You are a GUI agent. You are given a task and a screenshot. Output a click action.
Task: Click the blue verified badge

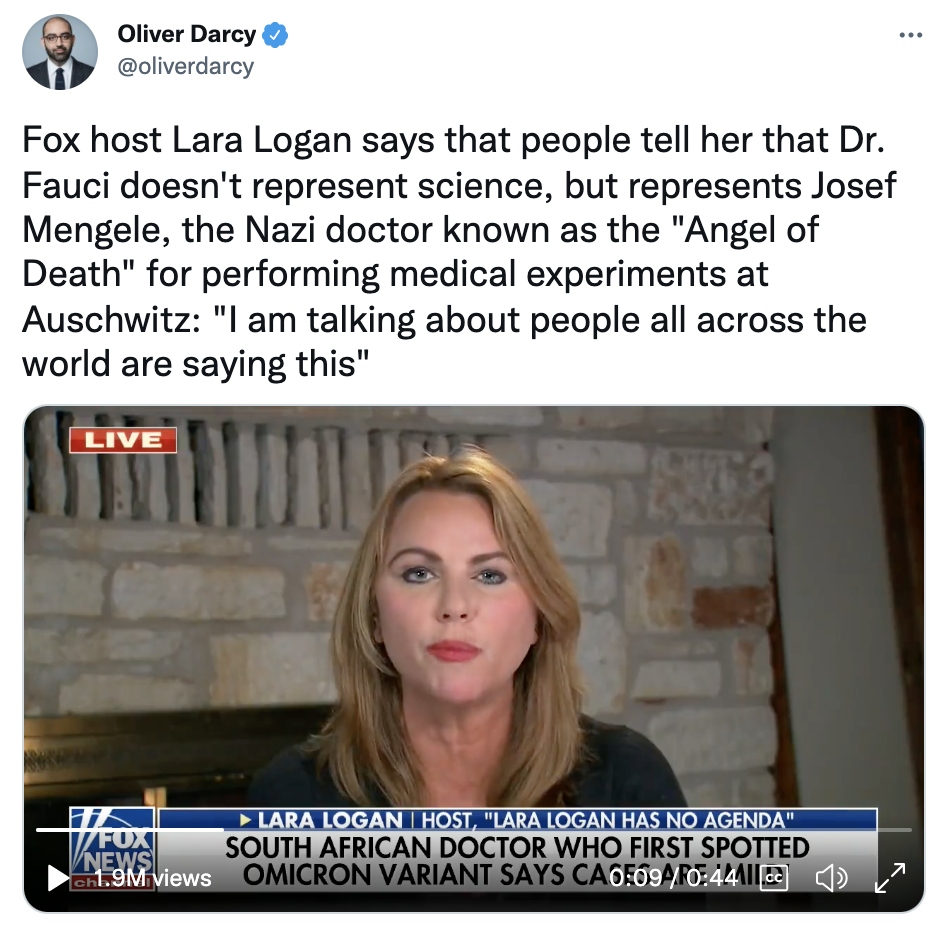[275, 34]
